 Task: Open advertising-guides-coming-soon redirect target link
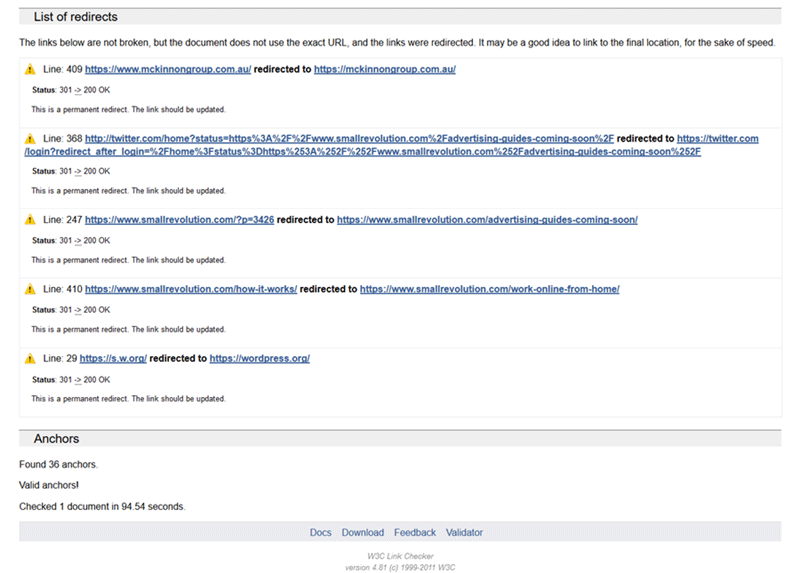pos(487,220)
